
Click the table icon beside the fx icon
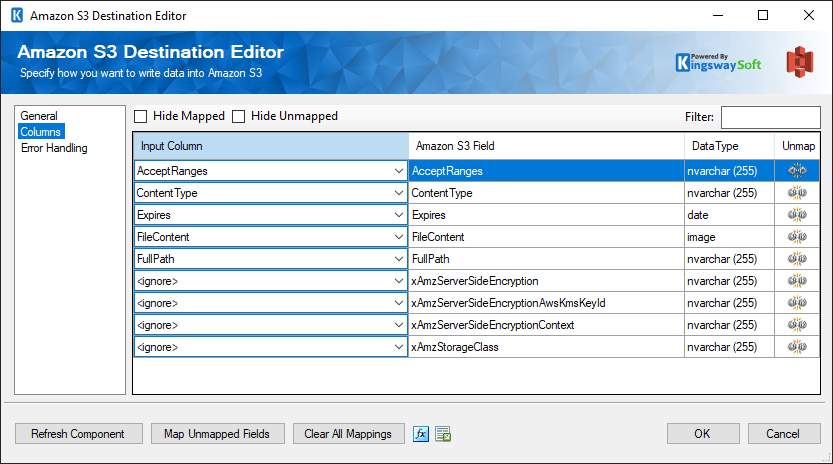(x=443, y=434)
